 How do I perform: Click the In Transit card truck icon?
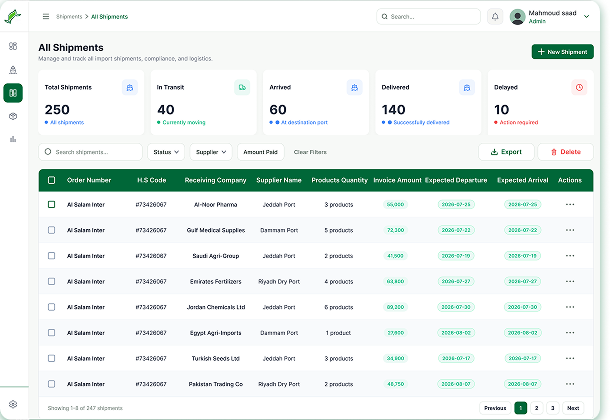(x=242, y=87)
